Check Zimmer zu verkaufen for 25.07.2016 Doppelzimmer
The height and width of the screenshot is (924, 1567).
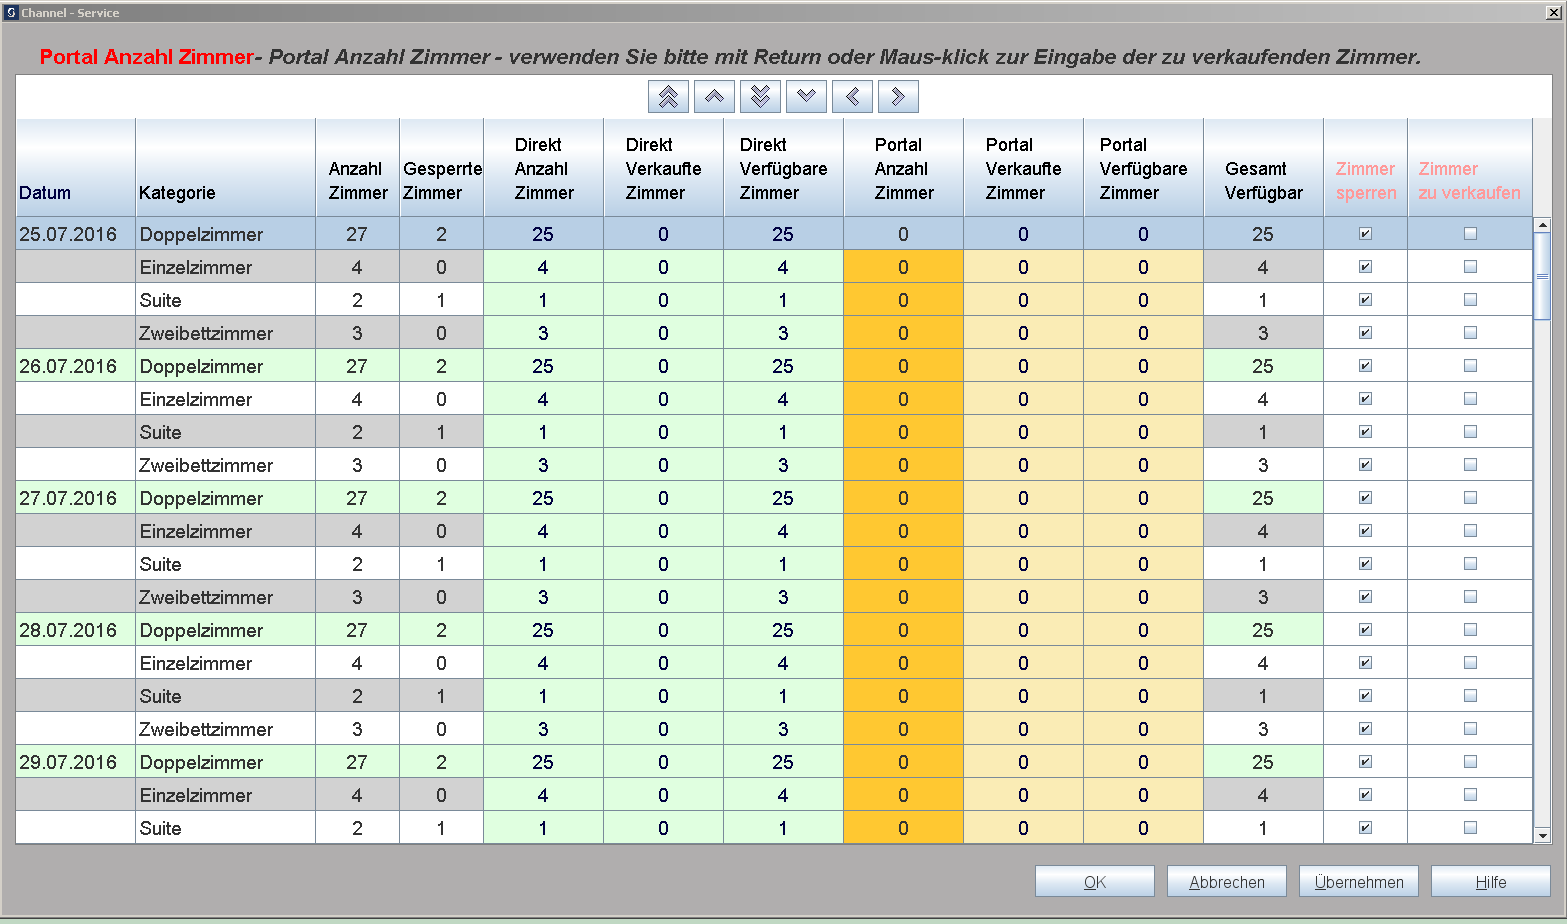[x=1470, y=234]
